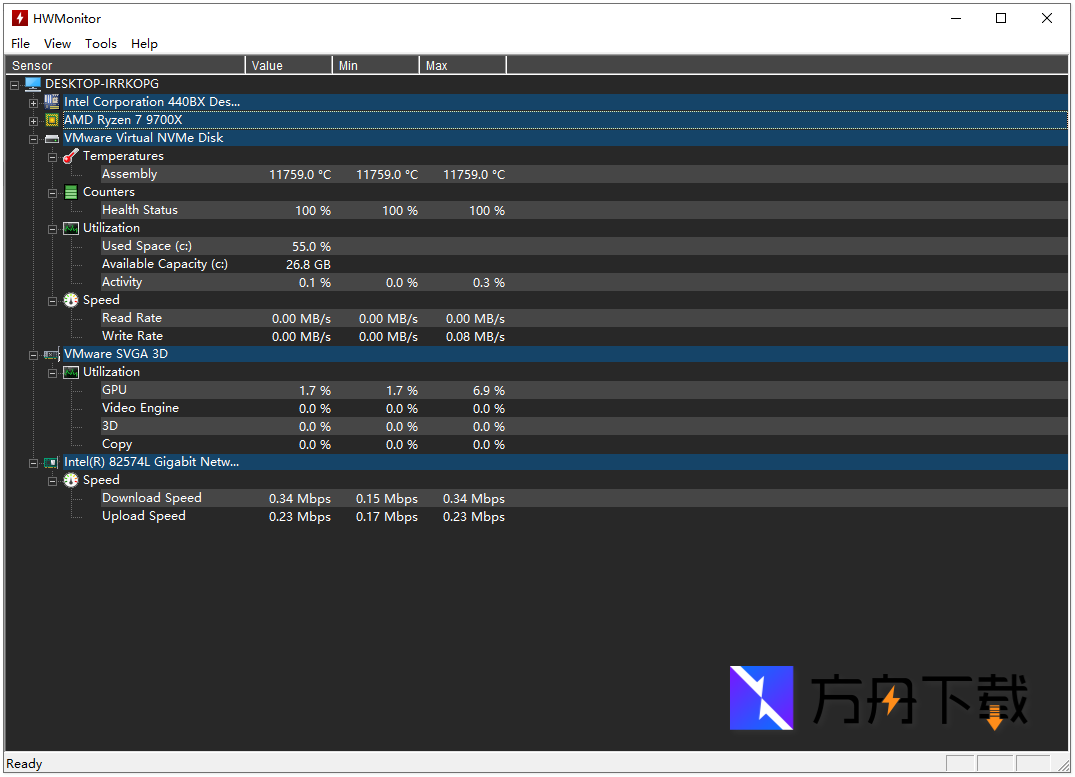The image size is (1075, 777).
Task: Click the AMD Ryzen 7 9700X chip icon
Action: pyautogui.click(x=52, y=120)
